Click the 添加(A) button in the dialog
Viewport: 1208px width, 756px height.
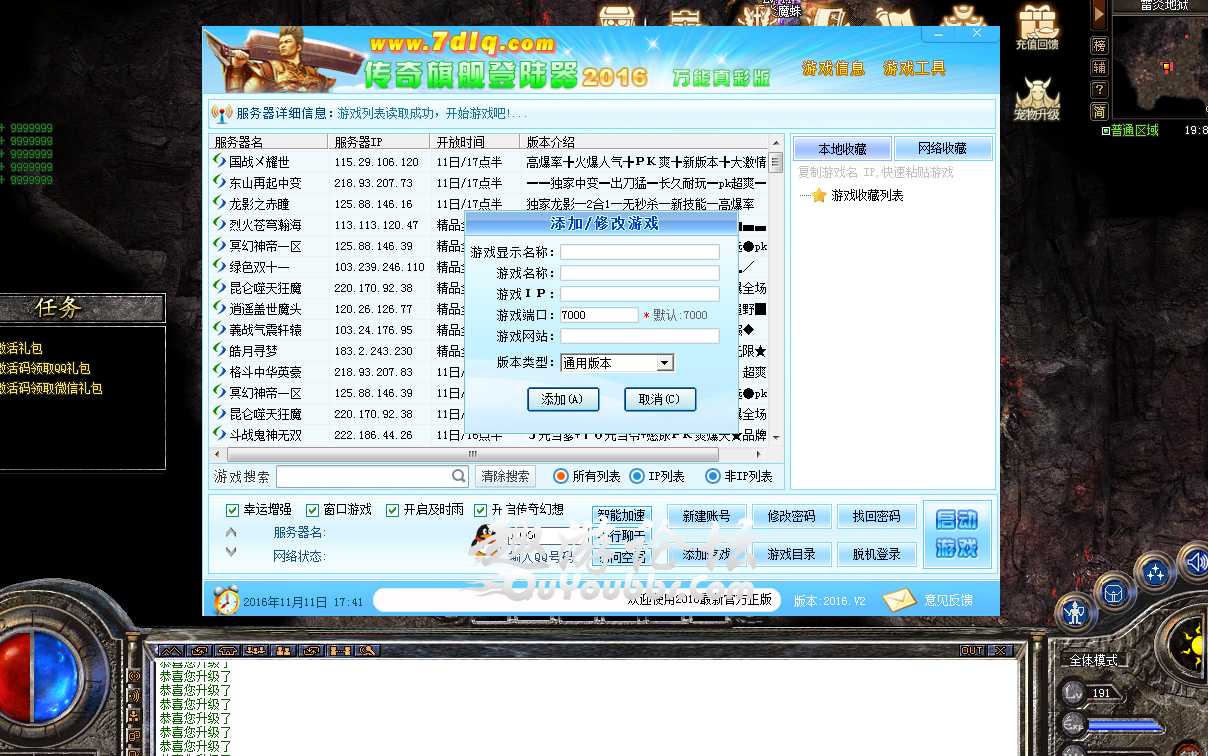[x=563, y=399]
